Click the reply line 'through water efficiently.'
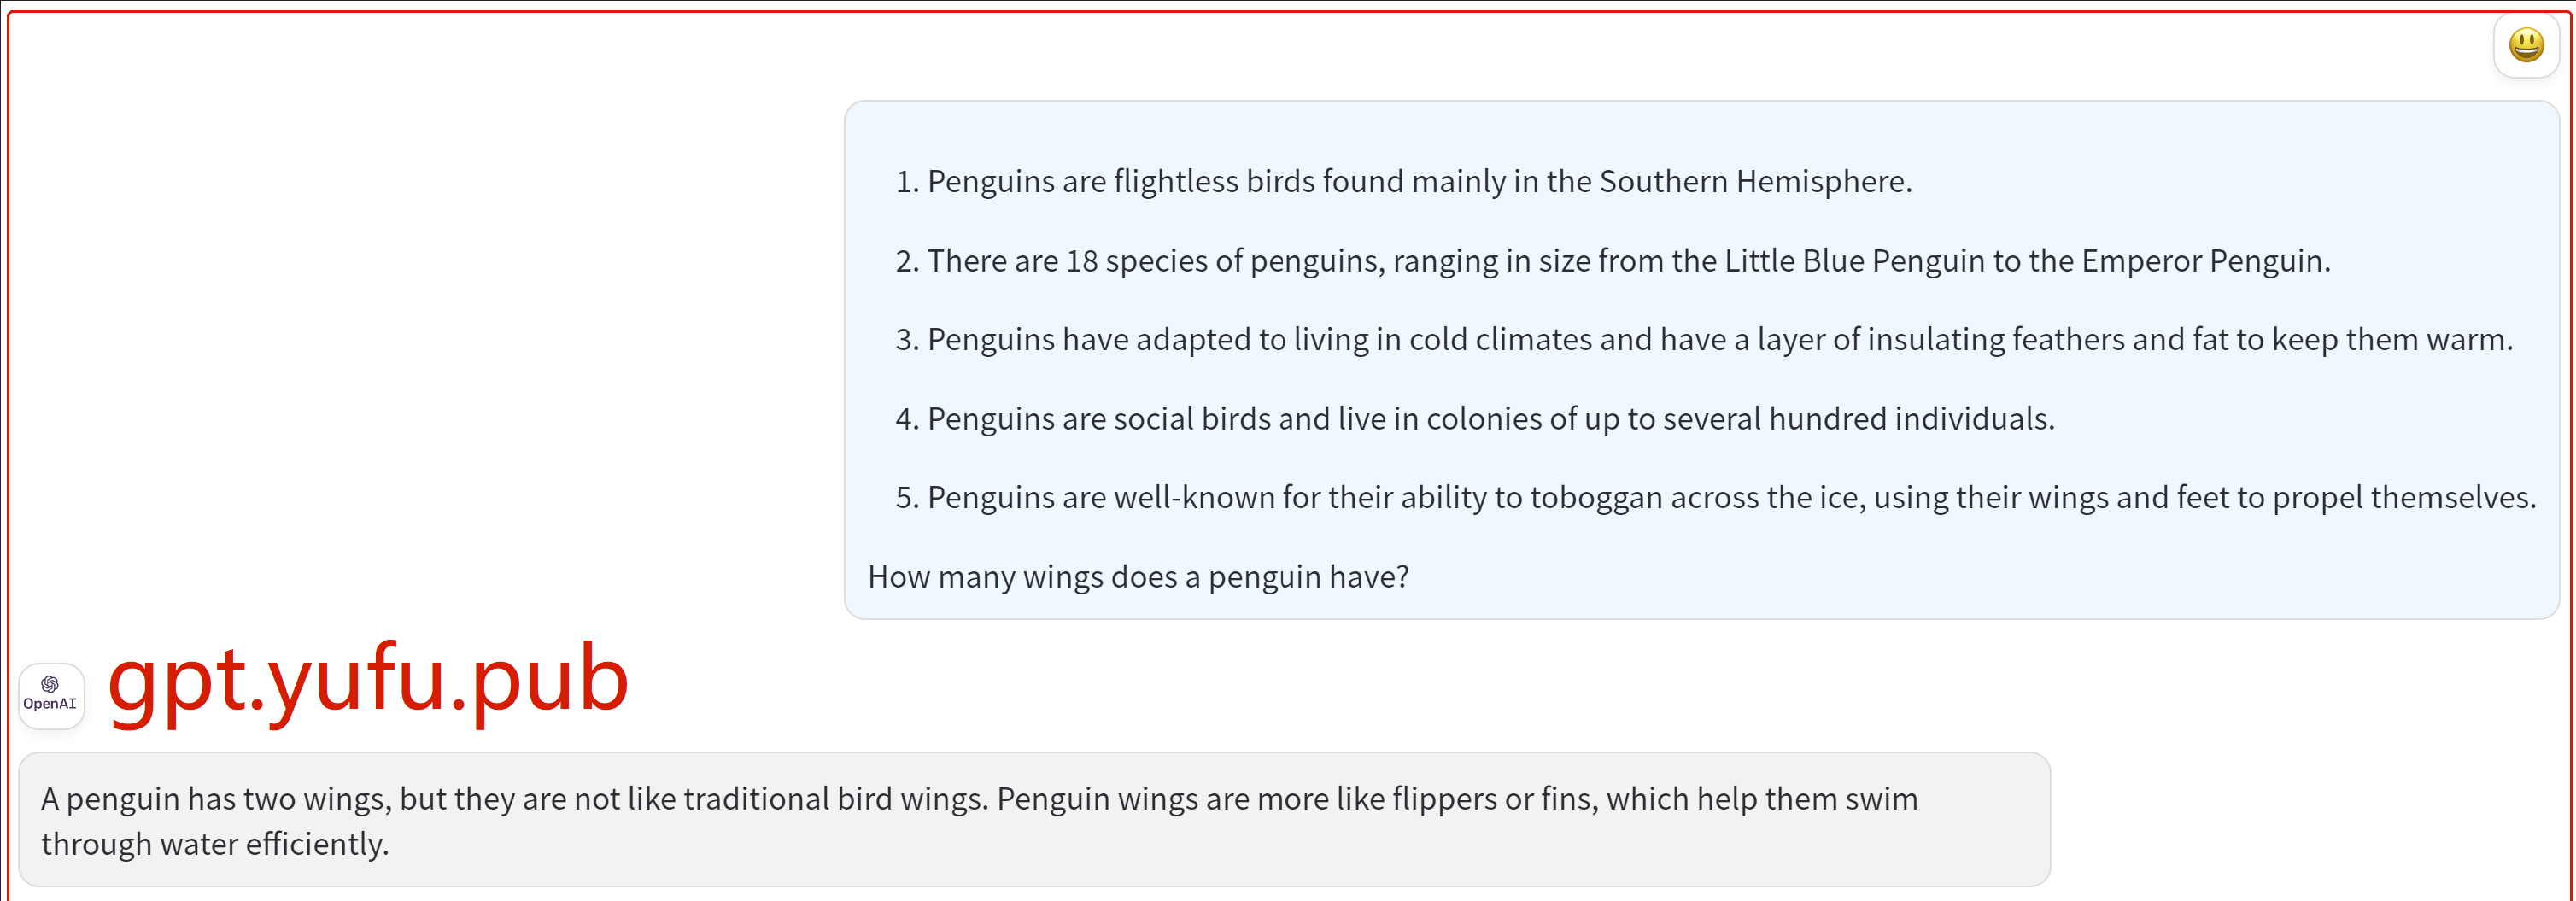The height and width of the screenshot is (901, 2576). click(215, 844)
